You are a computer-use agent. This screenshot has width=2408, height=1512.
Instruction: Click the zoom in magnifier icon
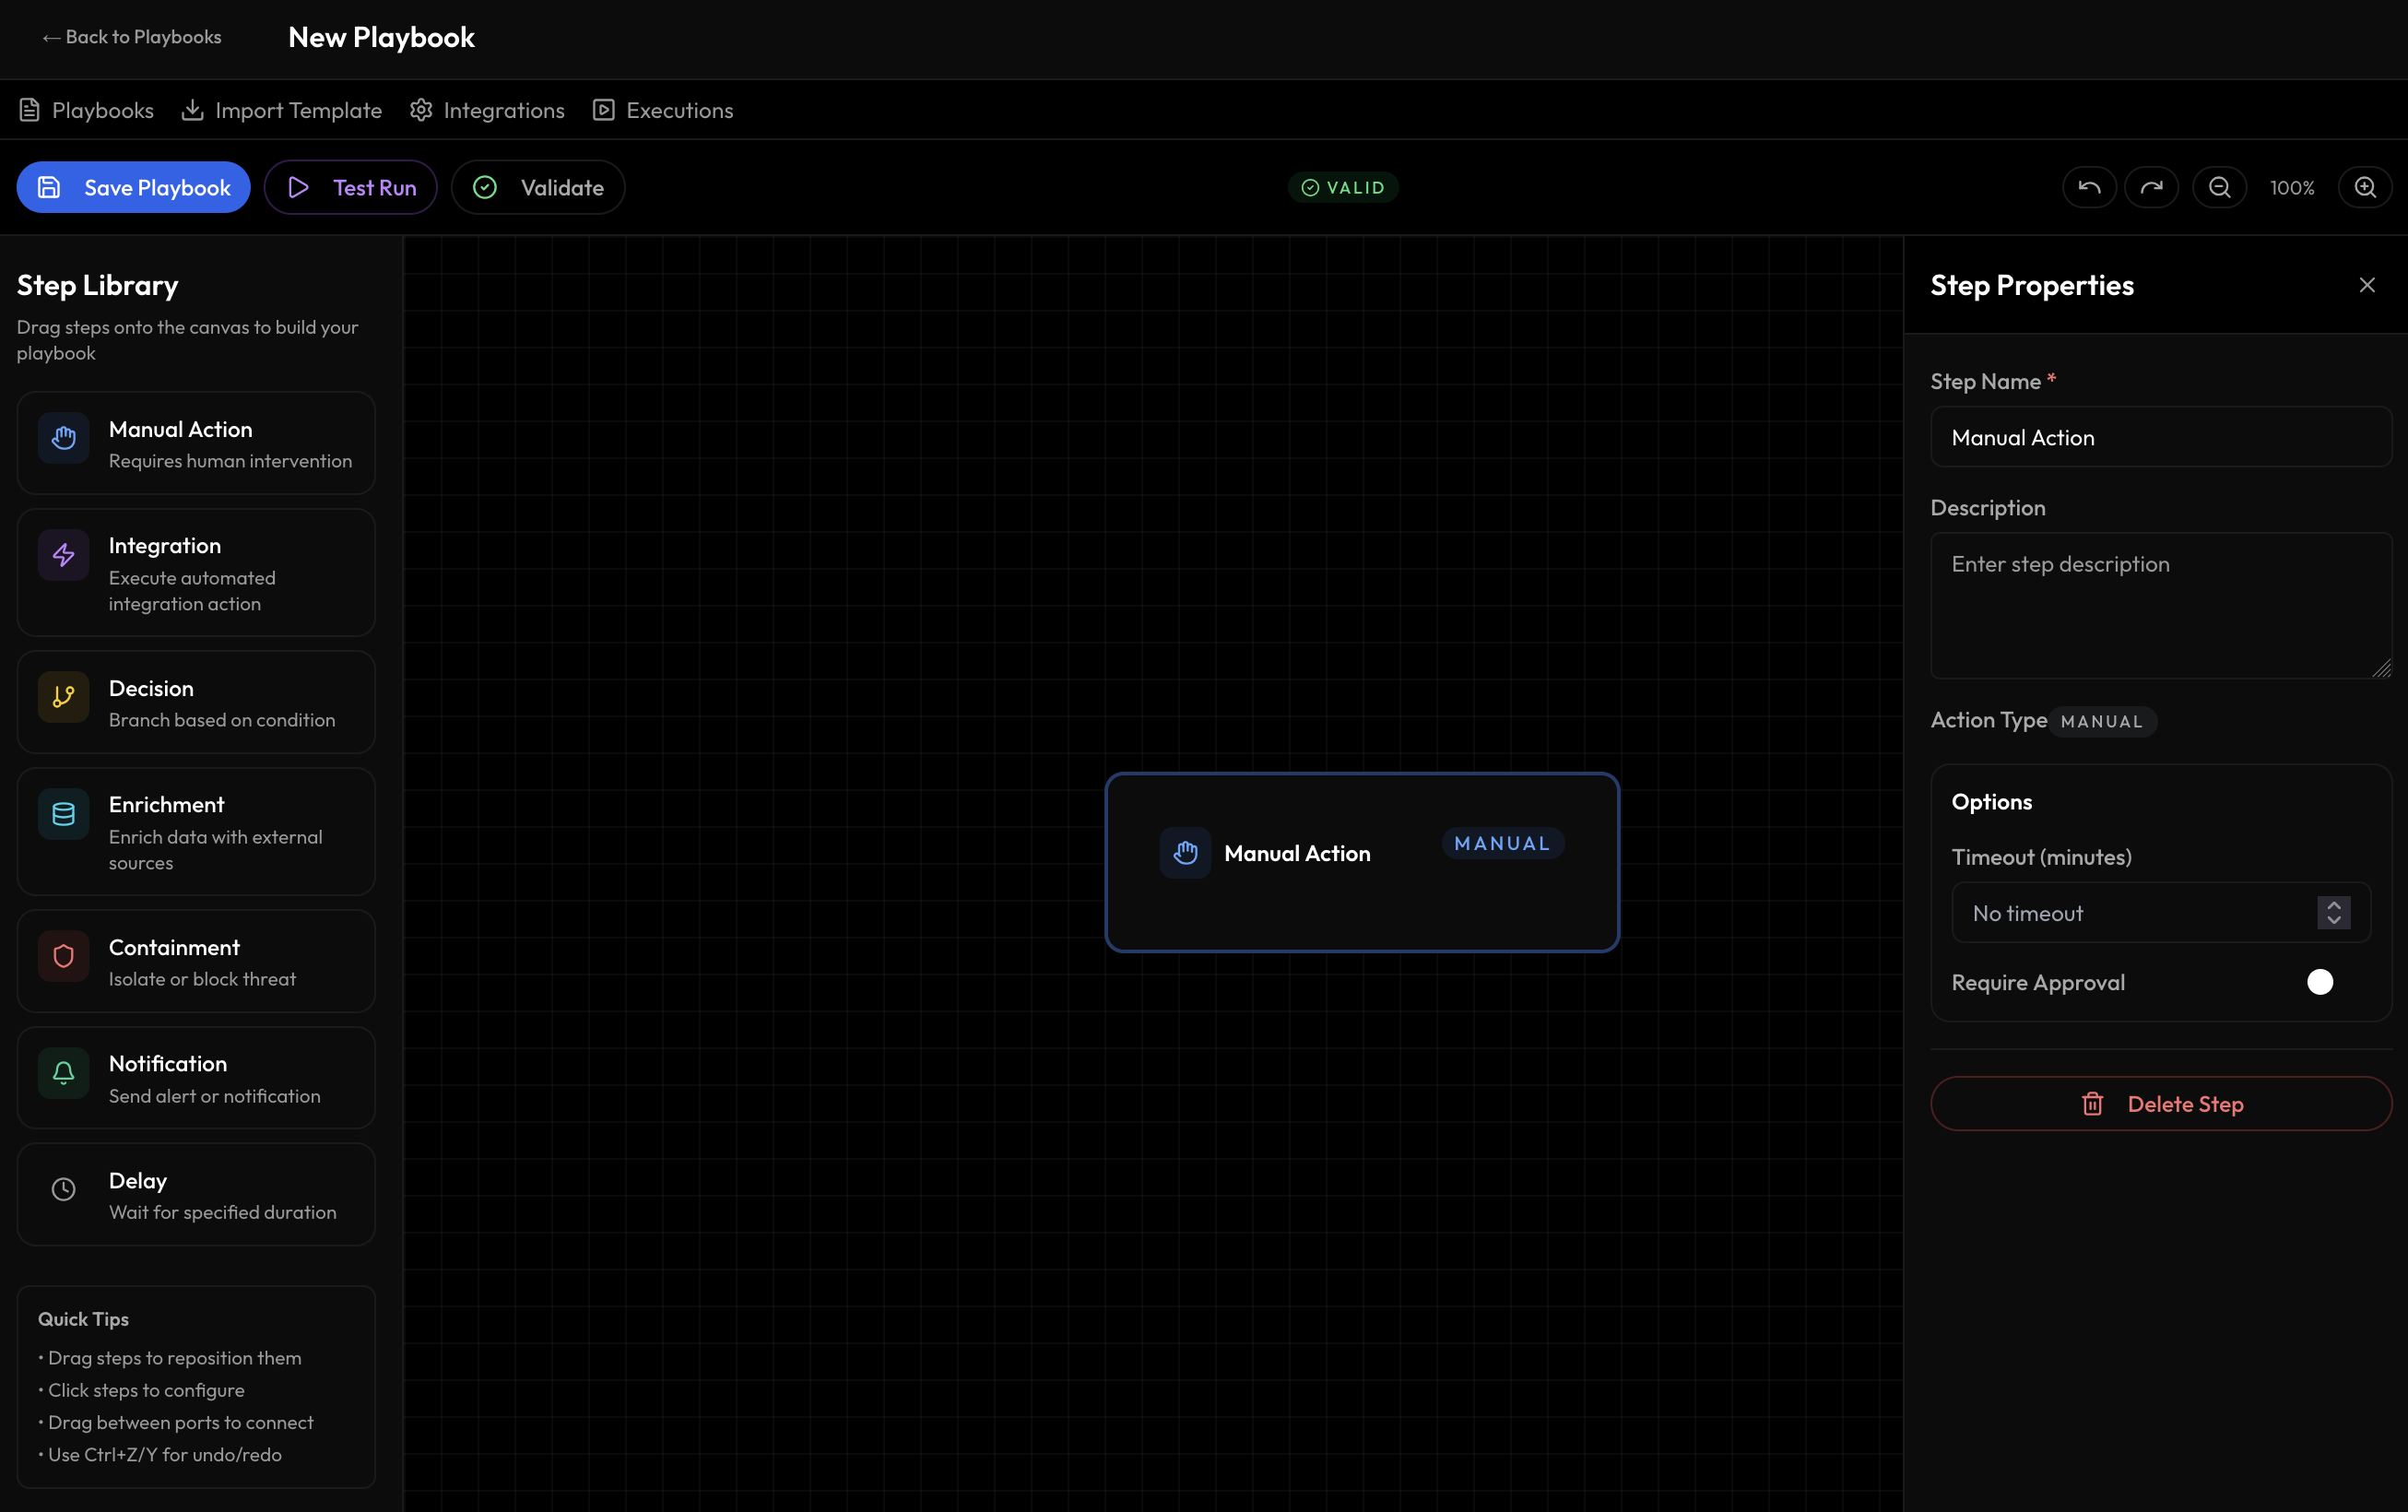[2366, 187]
